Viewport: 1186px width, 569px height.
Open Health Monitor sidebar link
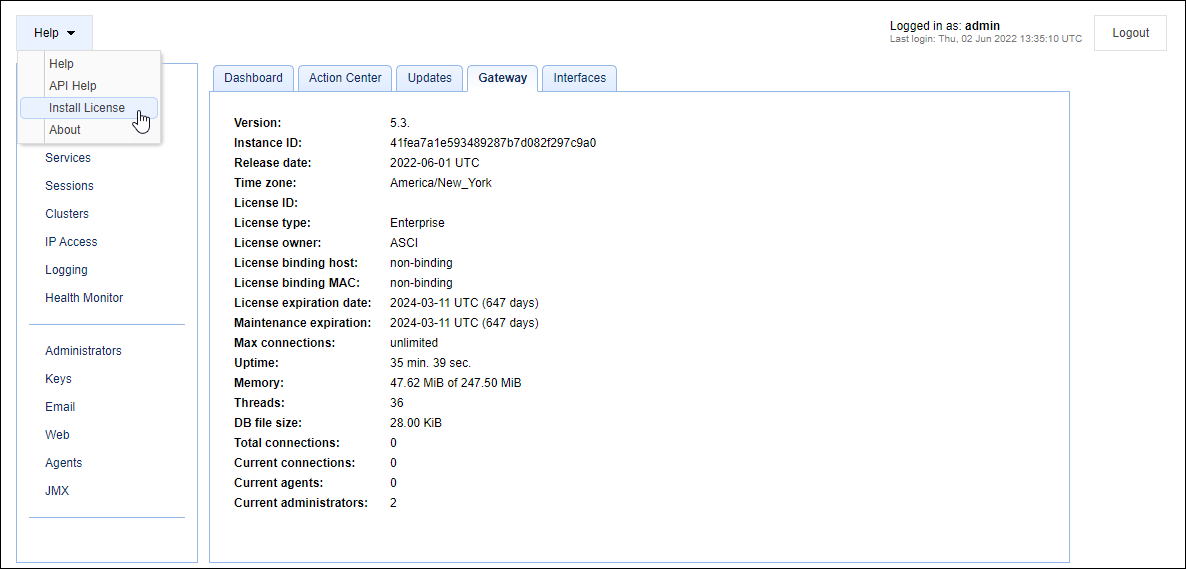84,298
